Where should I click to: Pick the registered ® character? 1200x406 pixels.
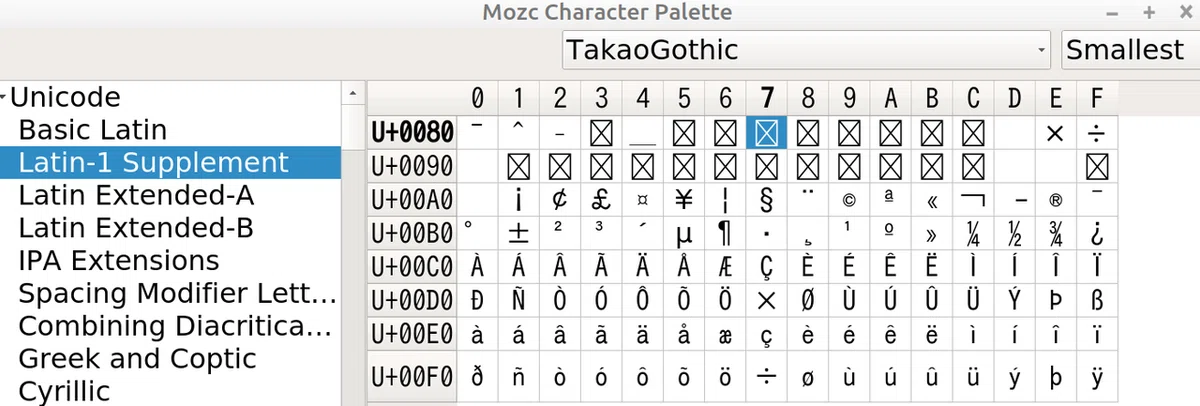(x=1056, y=199)
